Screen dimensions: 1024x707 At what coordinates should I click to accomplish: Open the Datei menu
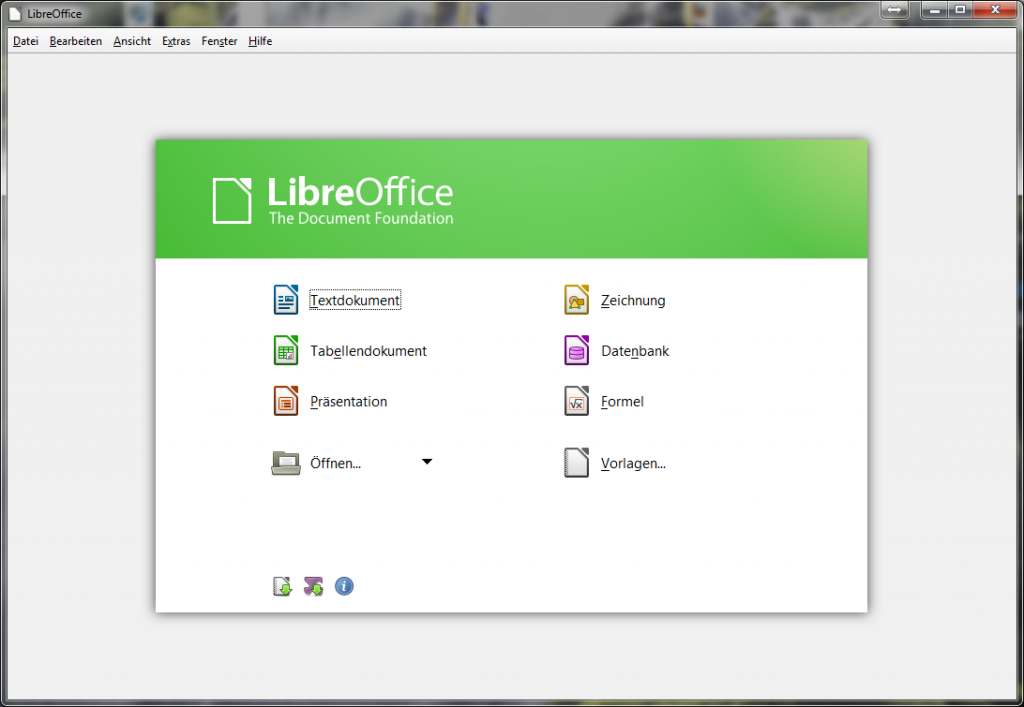pos(25,41)
